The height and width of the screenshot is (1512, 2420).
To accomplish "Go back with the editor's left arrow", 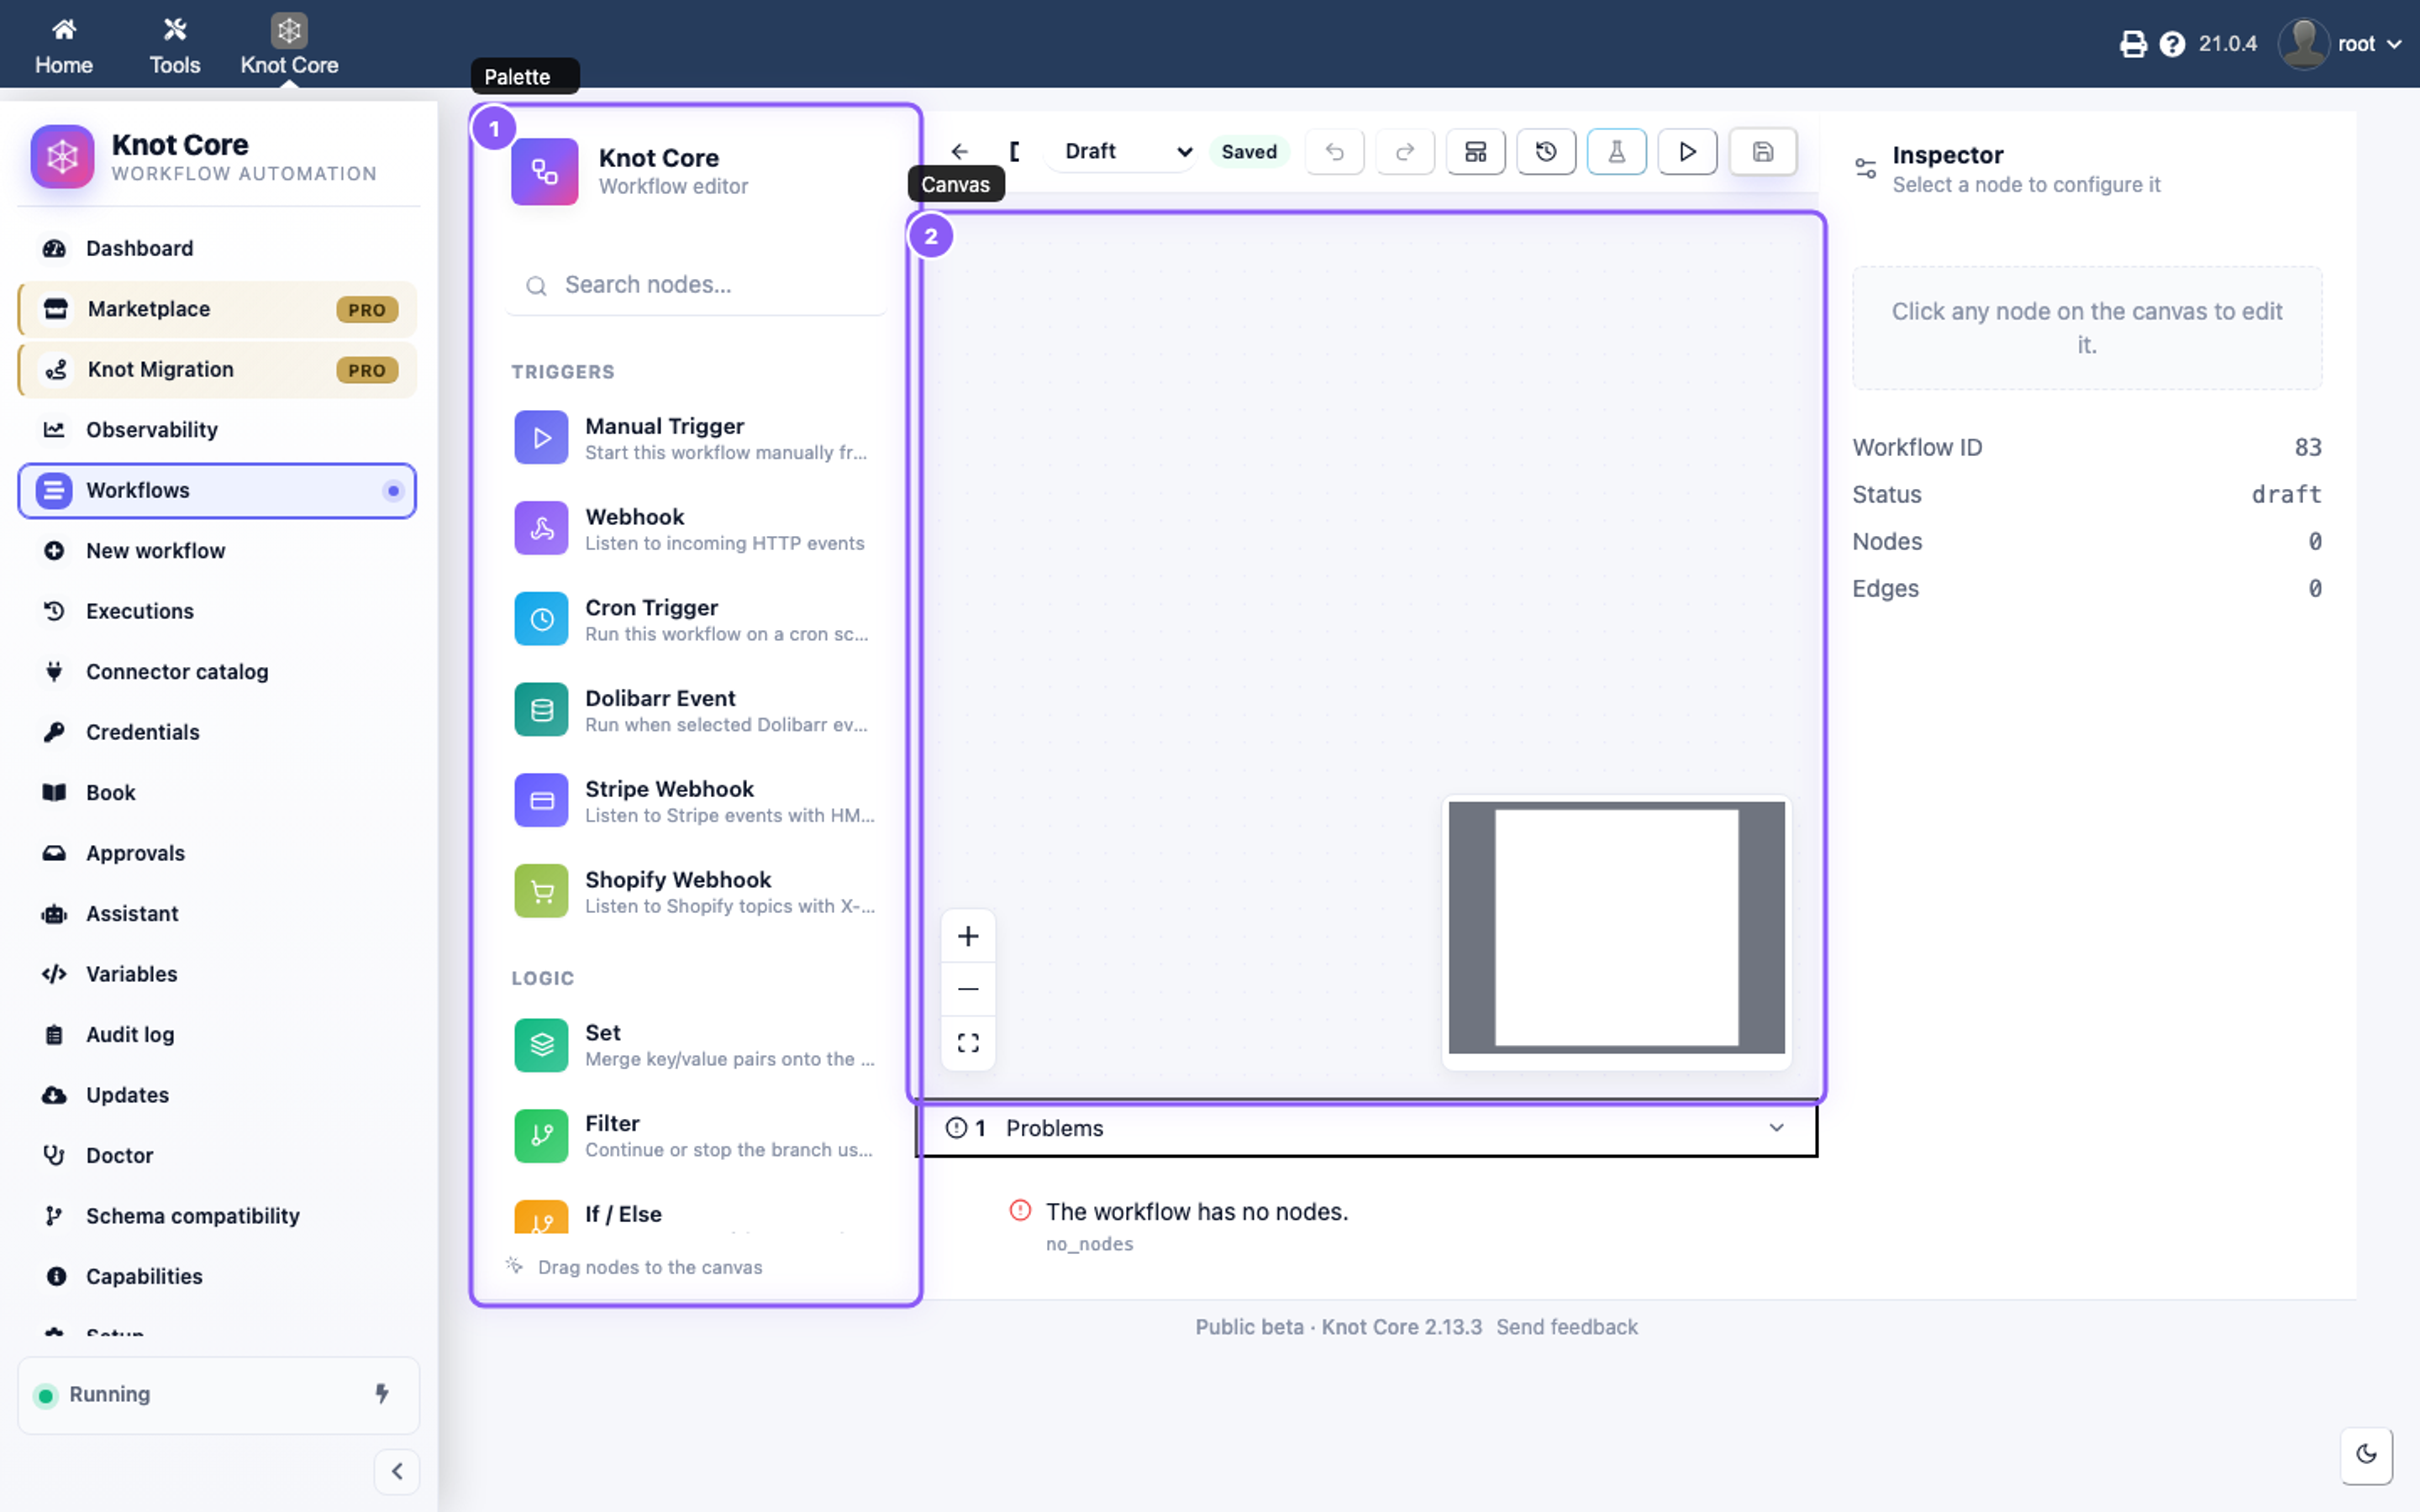I will (x=959, y=151).
